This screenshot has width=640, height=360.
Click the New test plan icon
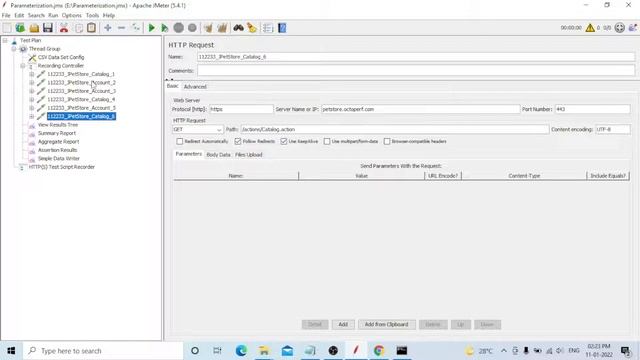tap(7, 28)
